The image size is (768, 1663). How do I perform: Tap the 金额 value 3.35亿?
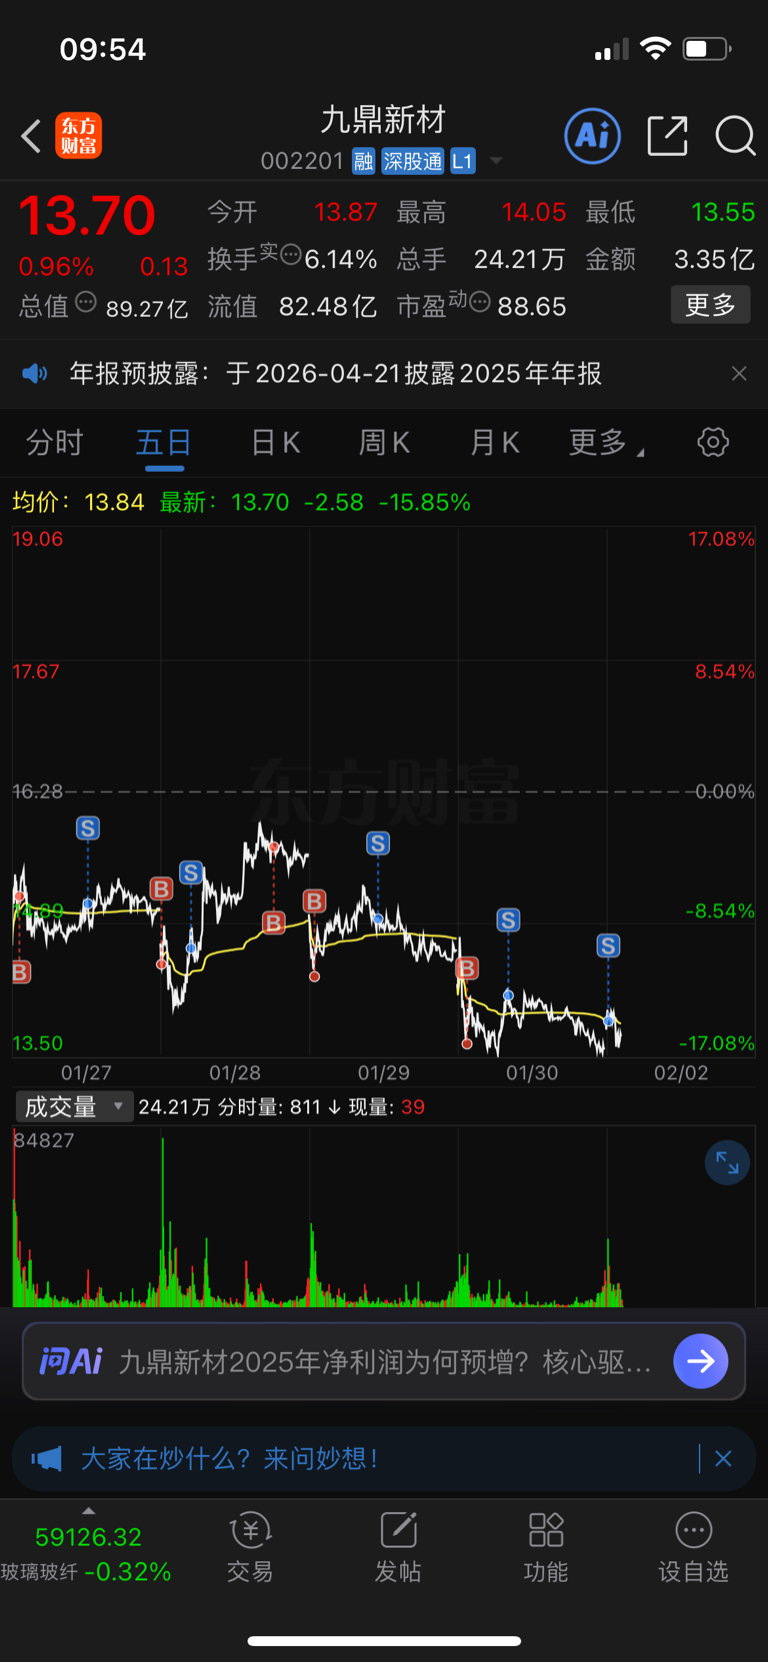click(x=714, y=259)
